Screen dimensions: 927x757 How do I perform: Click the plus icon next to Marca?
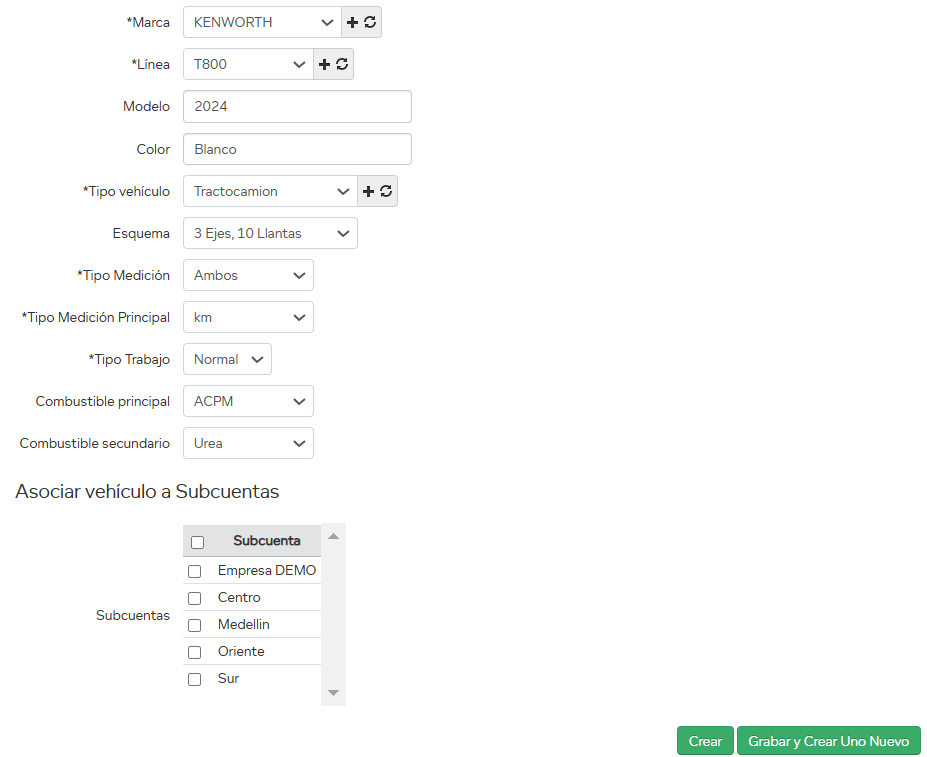coord(352,22)
